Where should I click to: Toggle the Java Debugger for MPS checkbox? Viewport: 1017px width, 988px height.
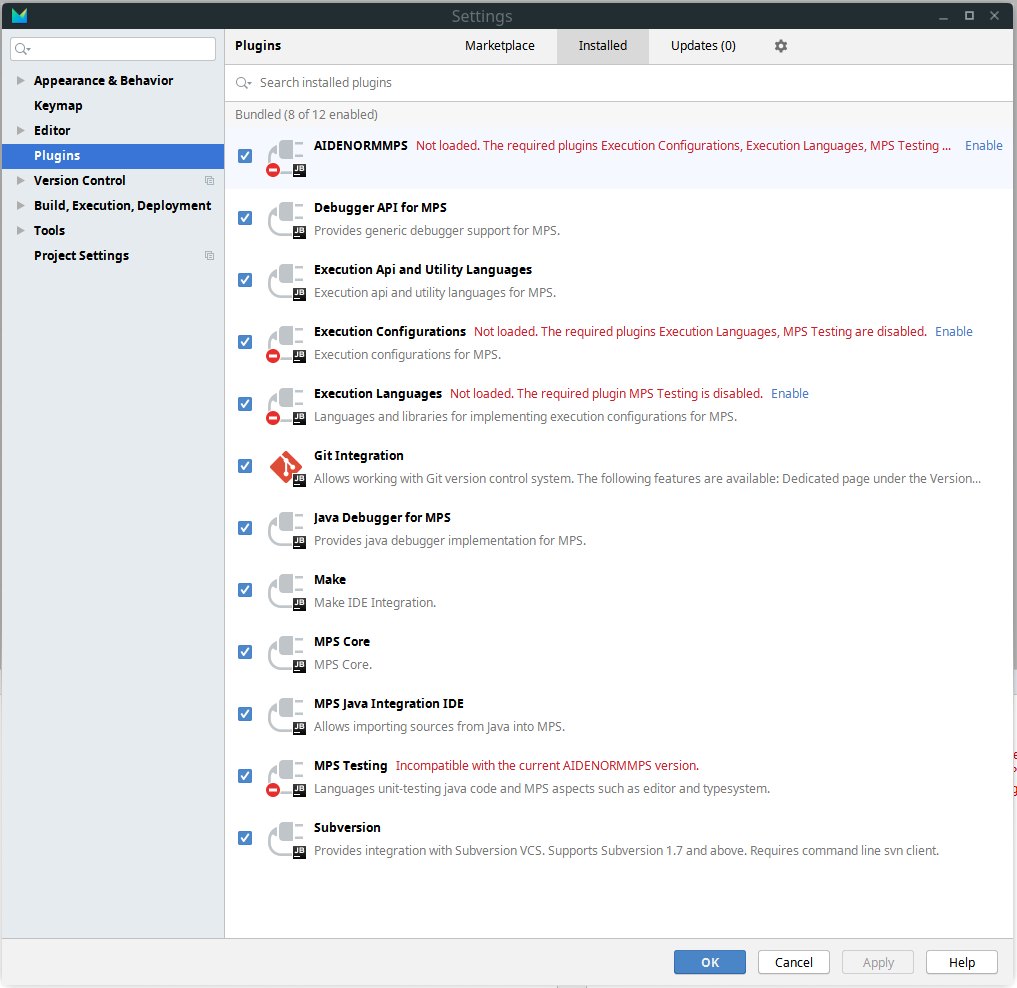point(245,528)
